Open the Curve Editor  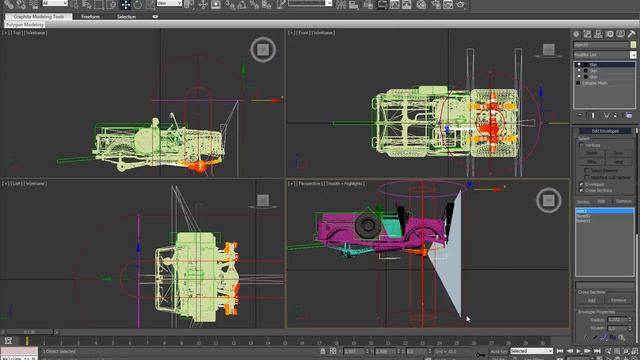point(394,5)
